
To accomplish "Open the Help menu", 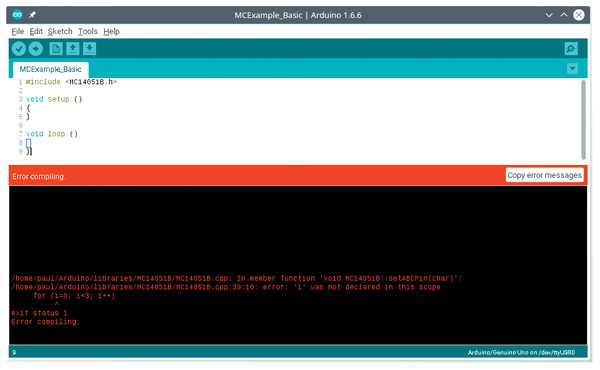I will pos(111,31).
